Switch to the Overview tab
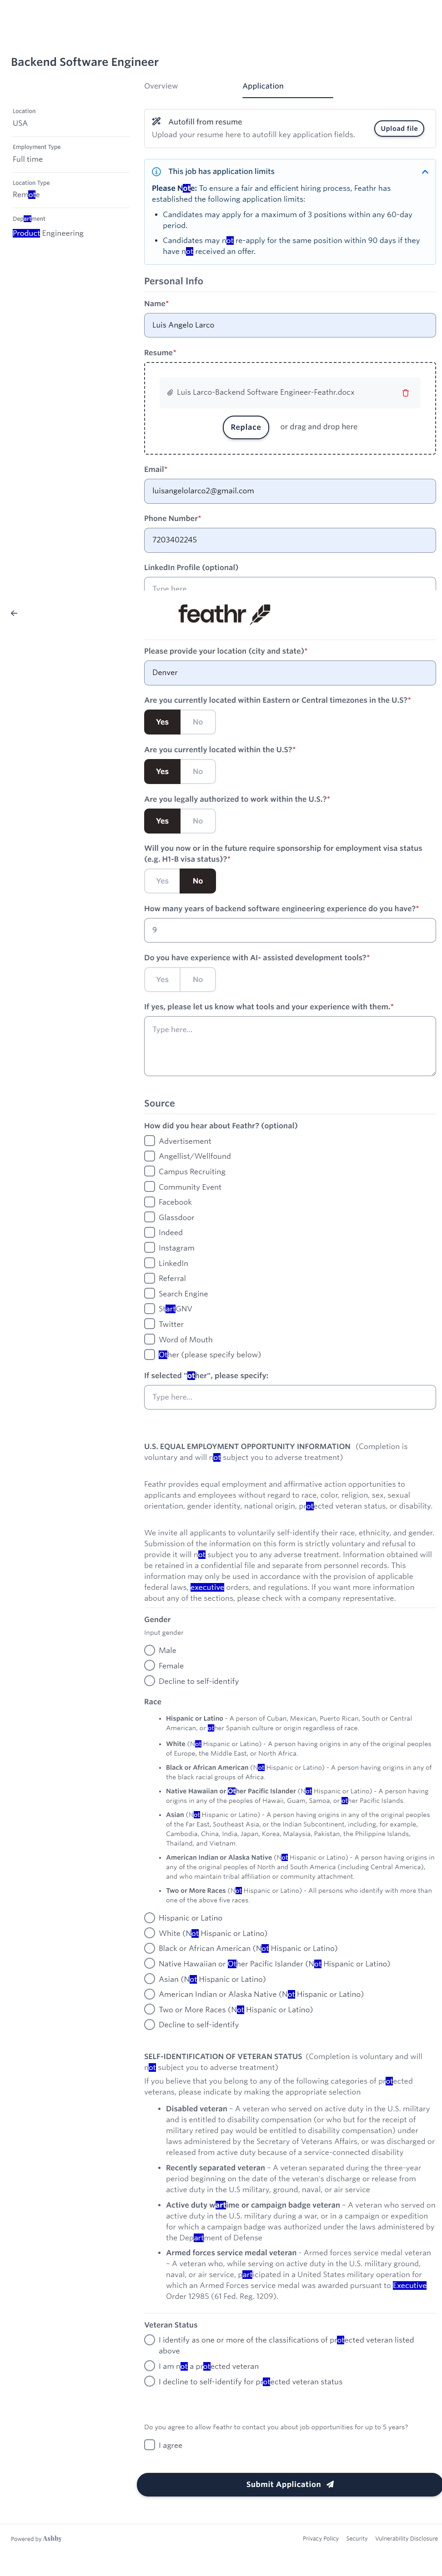The width and height of the screenshot is (442, 2576). tap(161, 86)
